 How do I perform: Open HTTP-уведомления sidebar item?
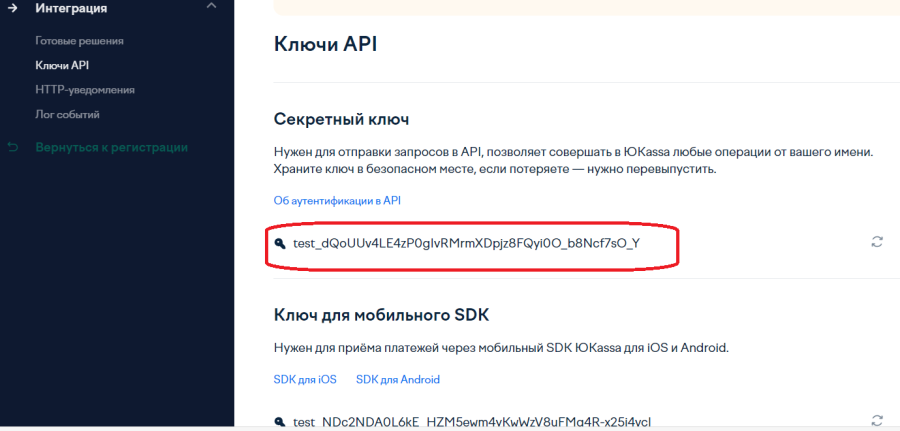(85, 90)
